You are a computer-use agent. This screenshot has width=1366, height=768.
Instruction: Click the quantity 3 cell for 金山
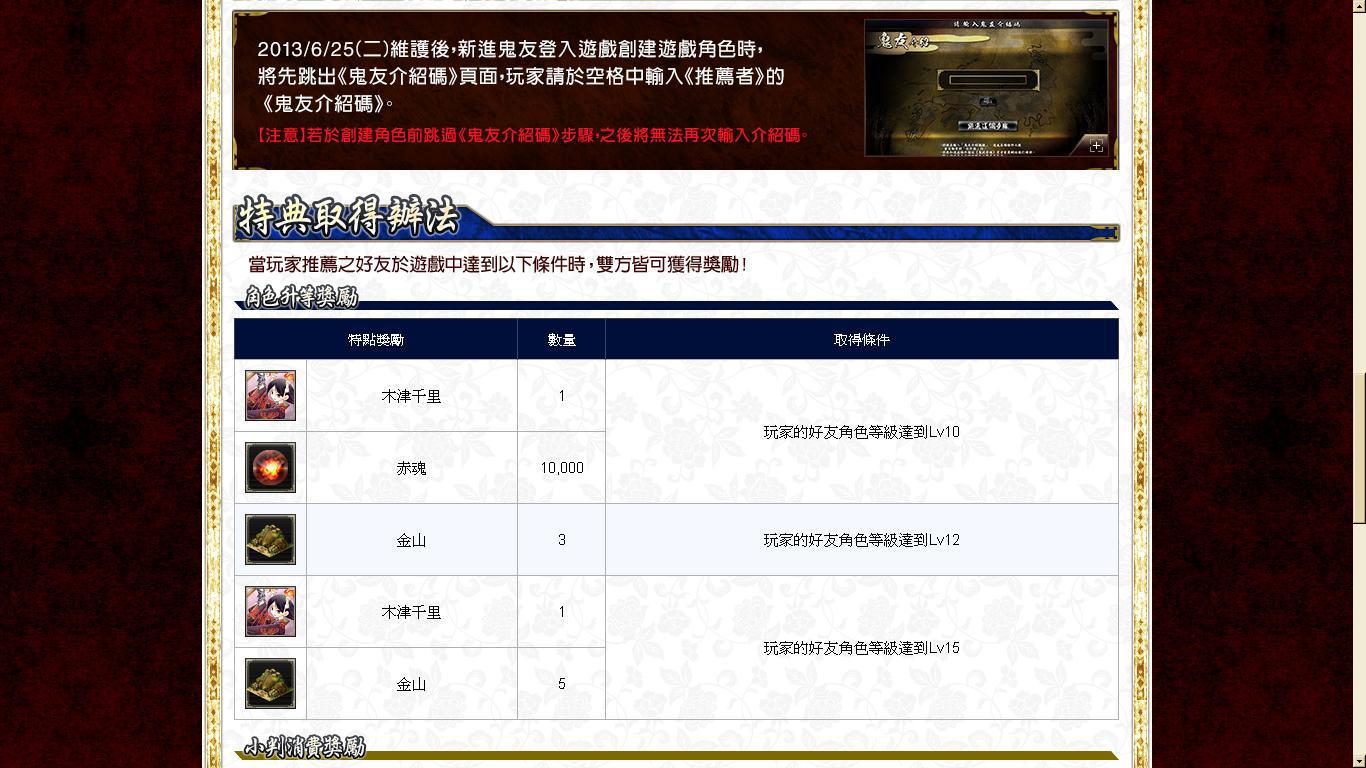(561, 540)
